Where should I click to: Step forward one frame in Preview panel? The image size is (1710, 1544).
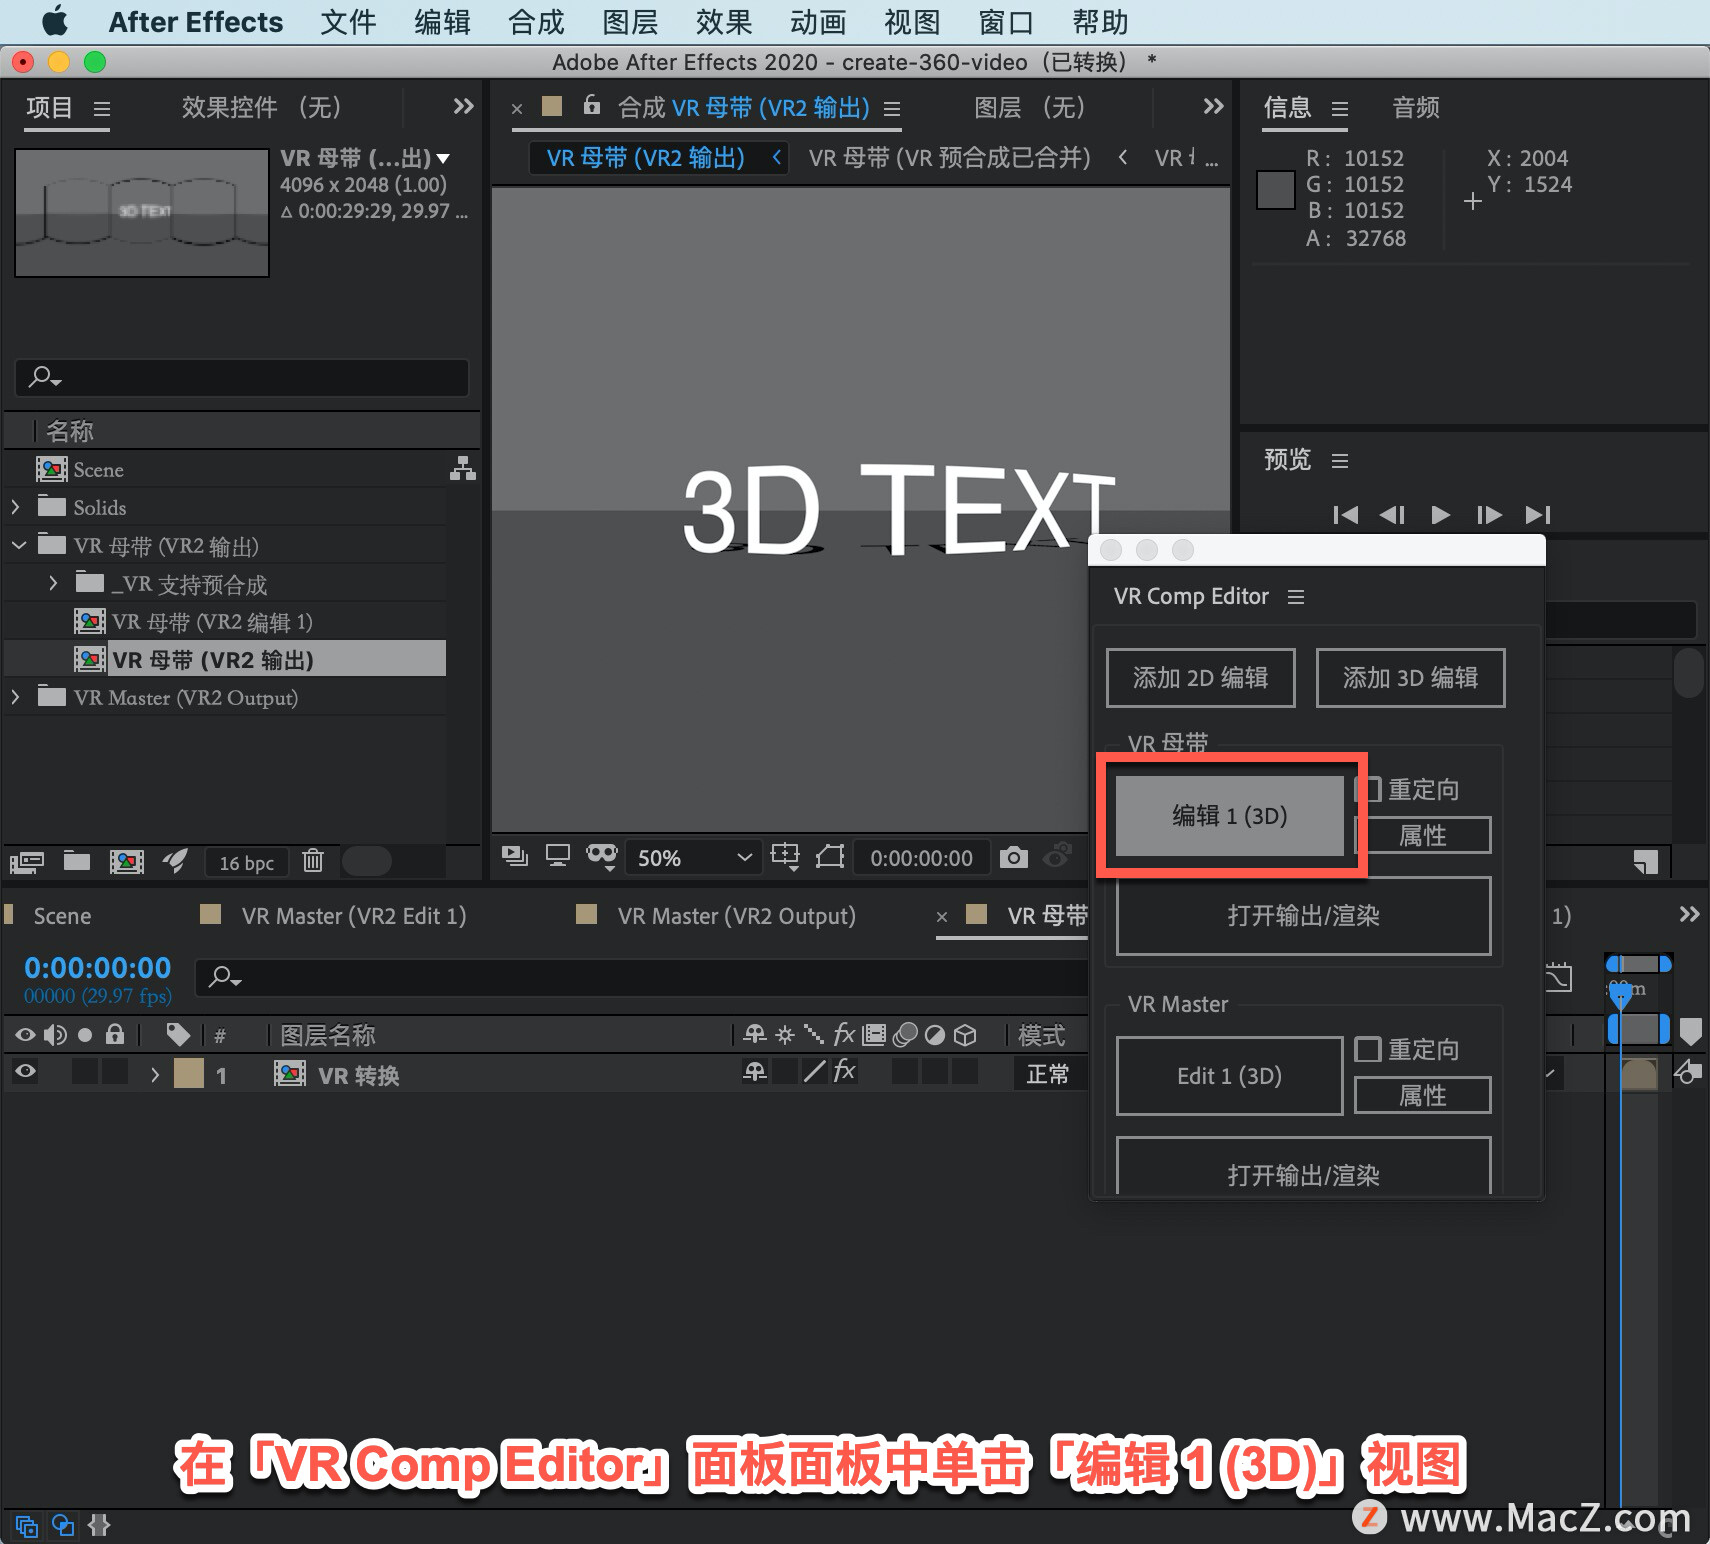point(1489,514)
